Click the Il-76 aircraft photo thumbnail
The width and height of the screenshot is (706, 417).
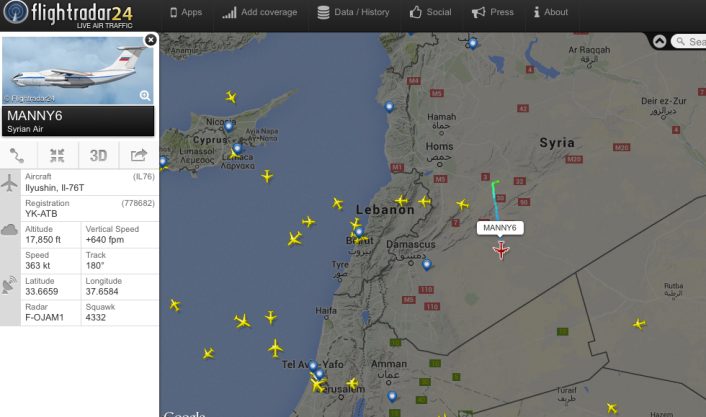pos(78,71)
